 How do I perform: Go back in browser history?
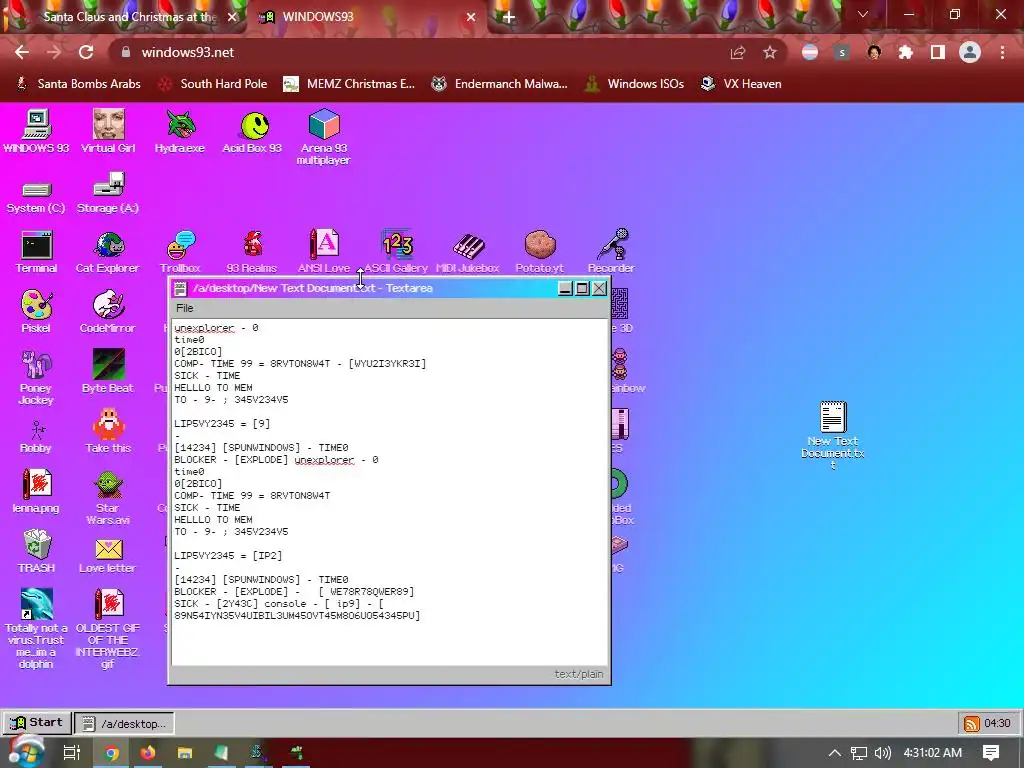point(22,52)
